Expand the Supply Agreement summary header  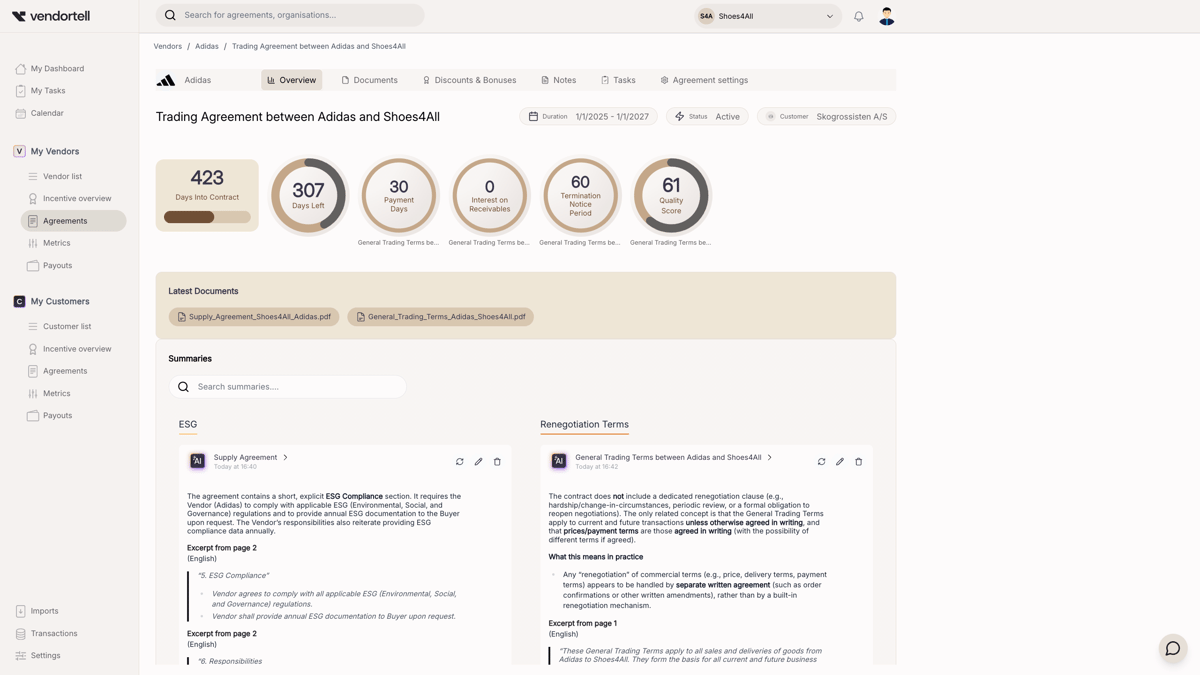pyautogui.click(x=285, y=457)
